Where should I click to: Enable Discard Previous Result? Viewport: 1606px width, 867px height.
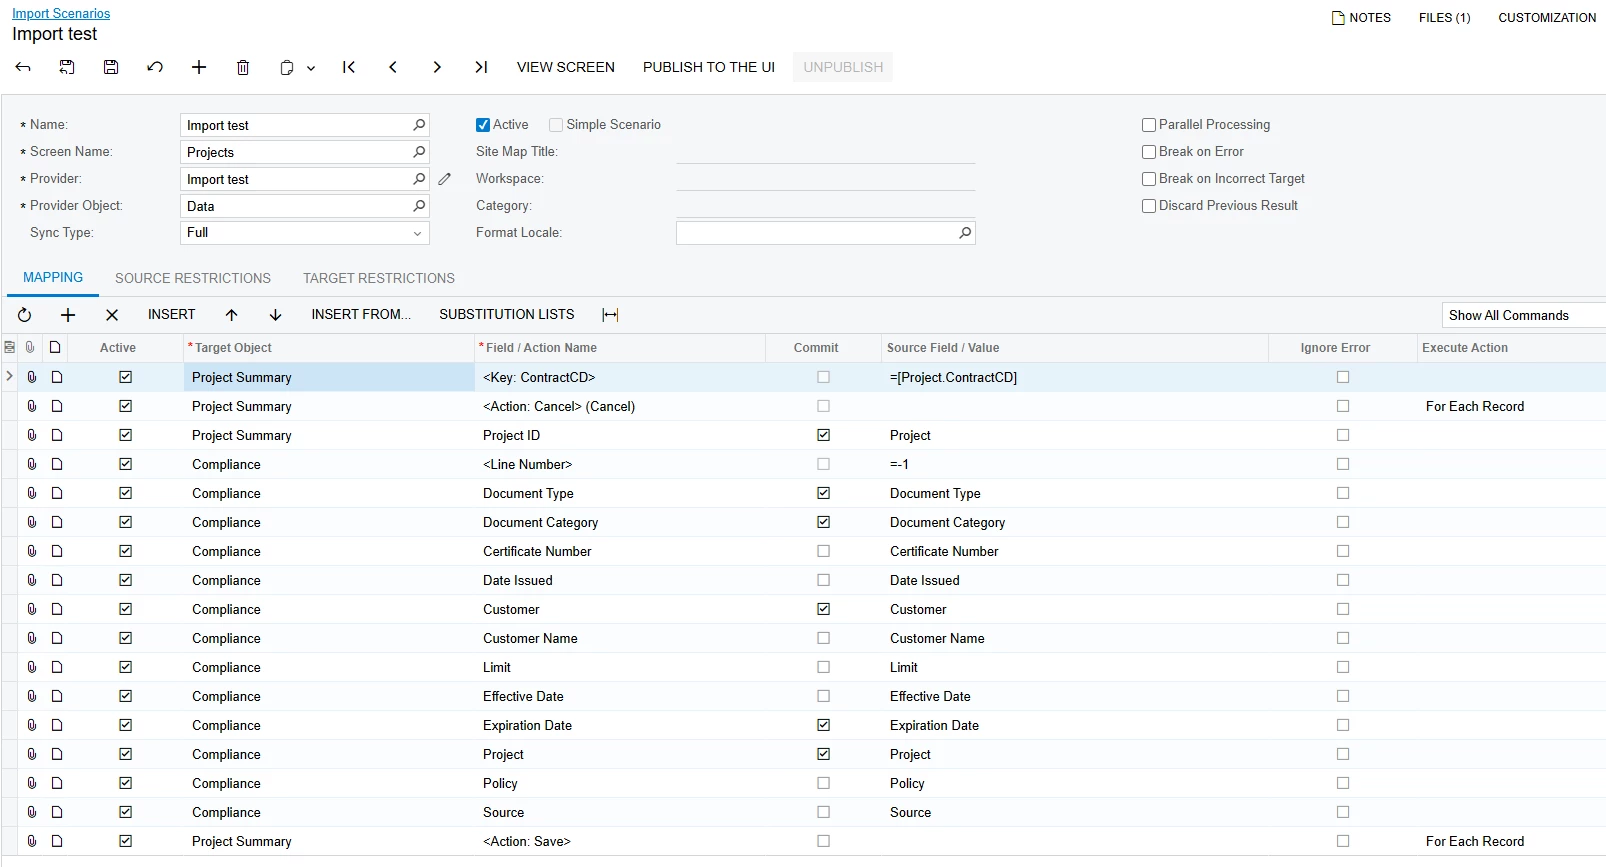coord(1149,206)
